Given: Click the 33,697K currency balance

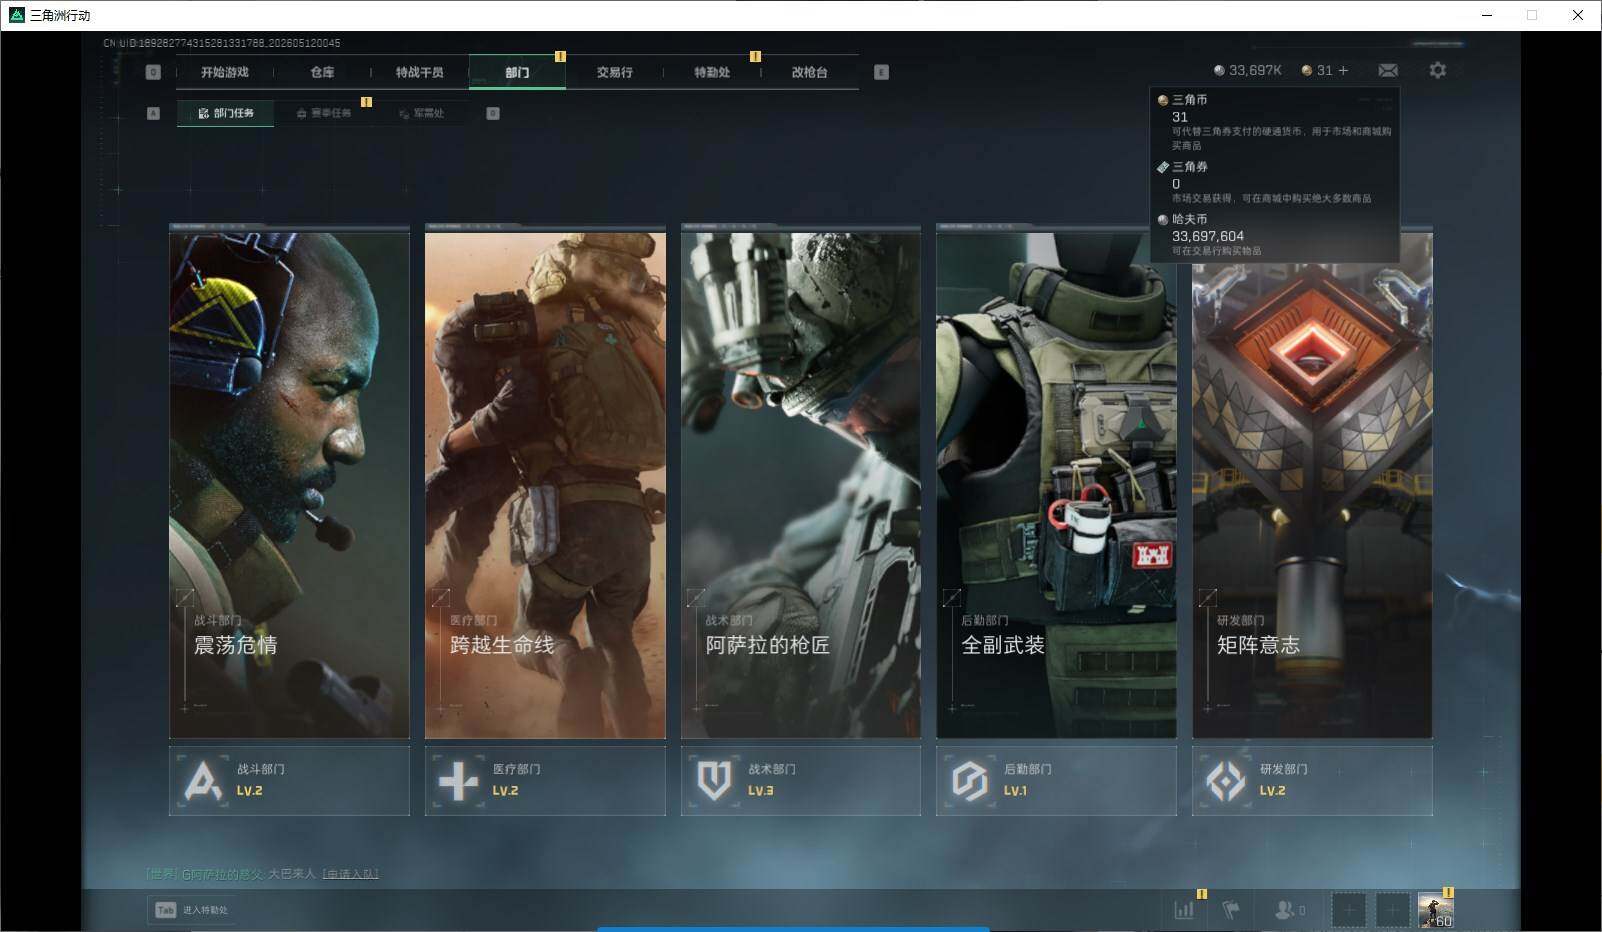Looking at the screenshot, I should 1255,70.
